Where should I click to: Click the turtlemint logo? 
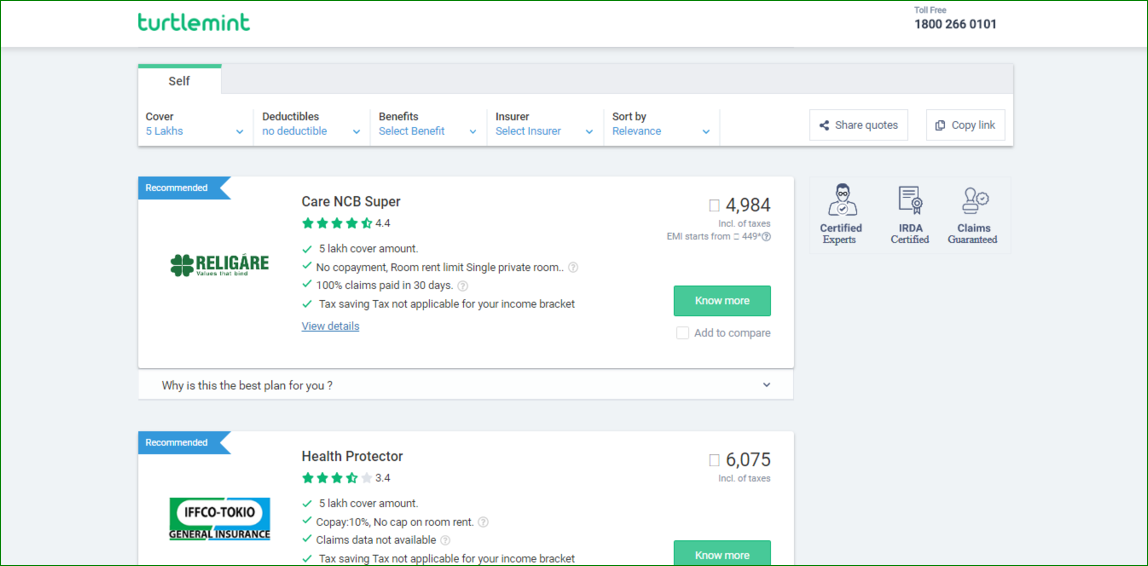[x=194, y=22]
